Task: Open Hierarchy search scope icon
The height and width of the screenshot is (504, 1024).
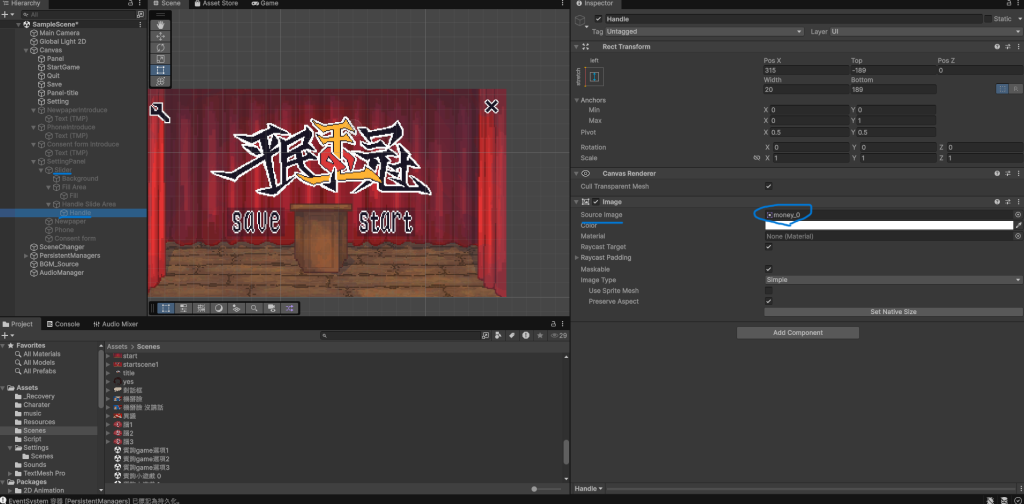Action: click(140, 14)
